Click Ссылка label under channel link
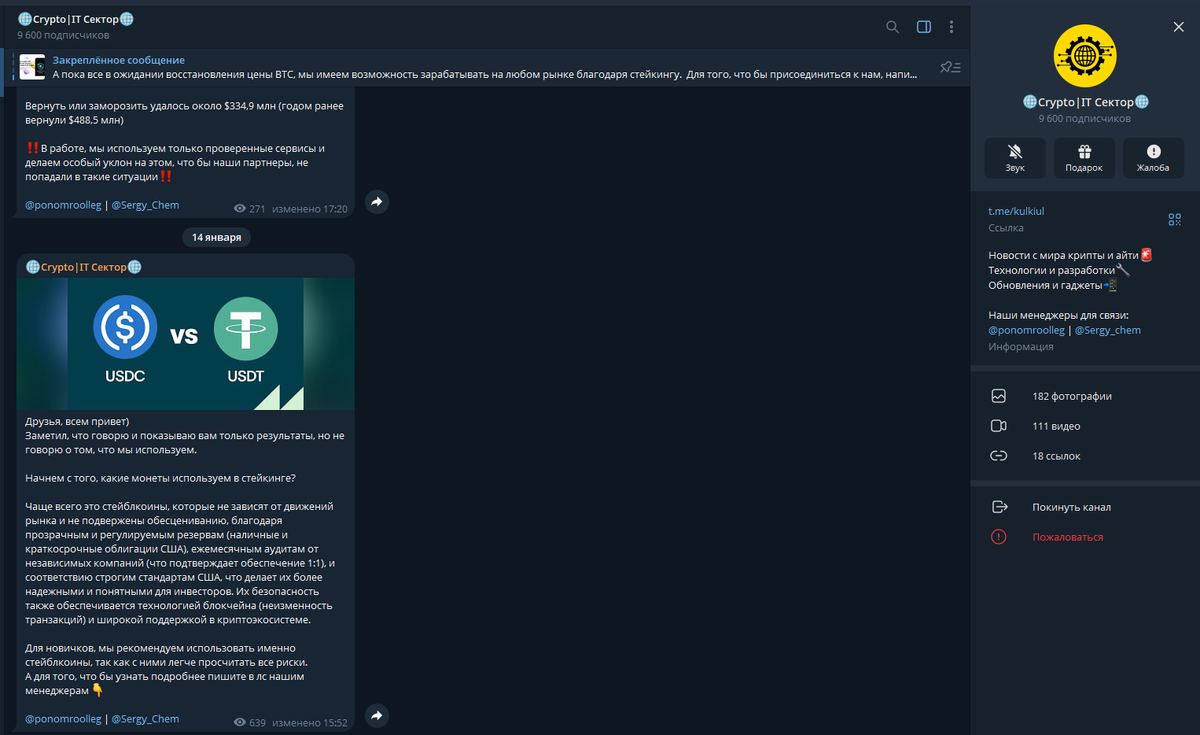1200x735 pixels. click(1006, 228)
